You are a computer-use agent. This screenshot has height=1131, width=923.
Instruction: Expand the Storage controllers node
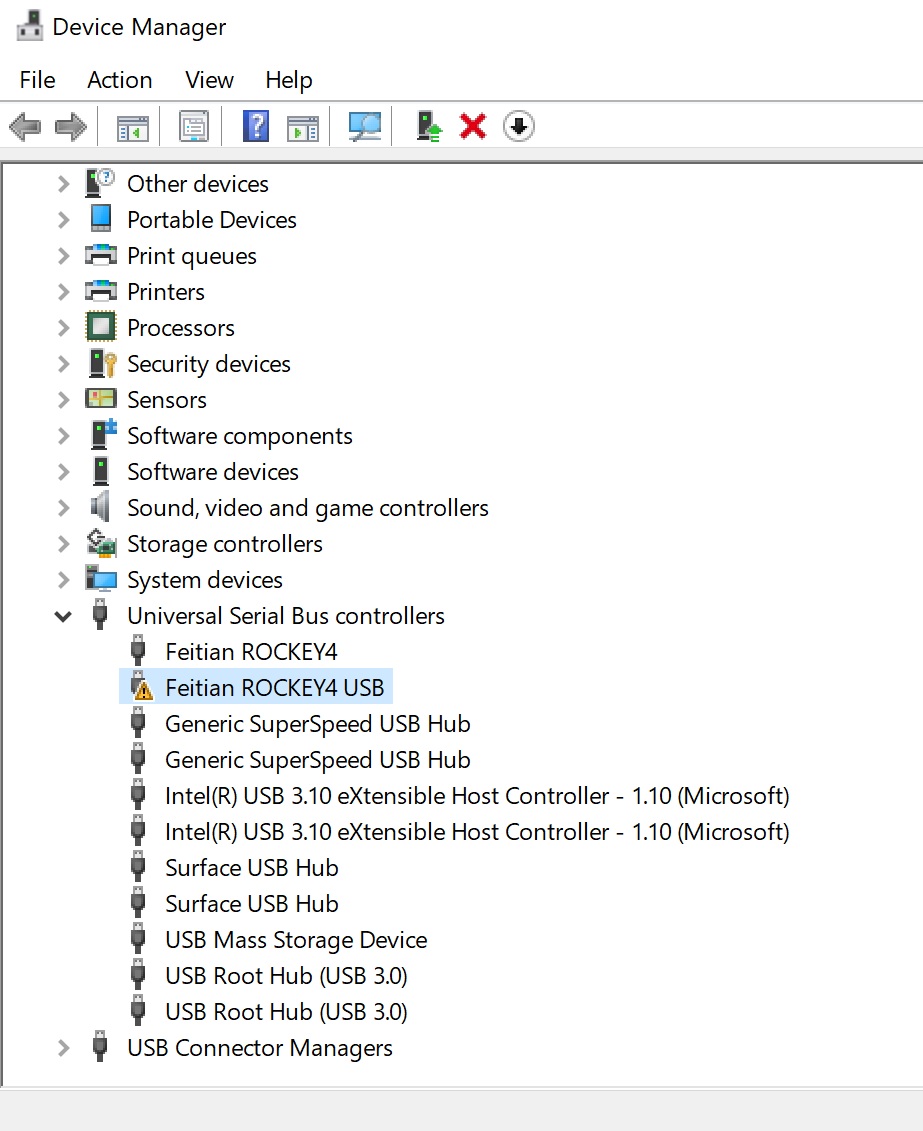pyautogui.click(x=63, y=544)
